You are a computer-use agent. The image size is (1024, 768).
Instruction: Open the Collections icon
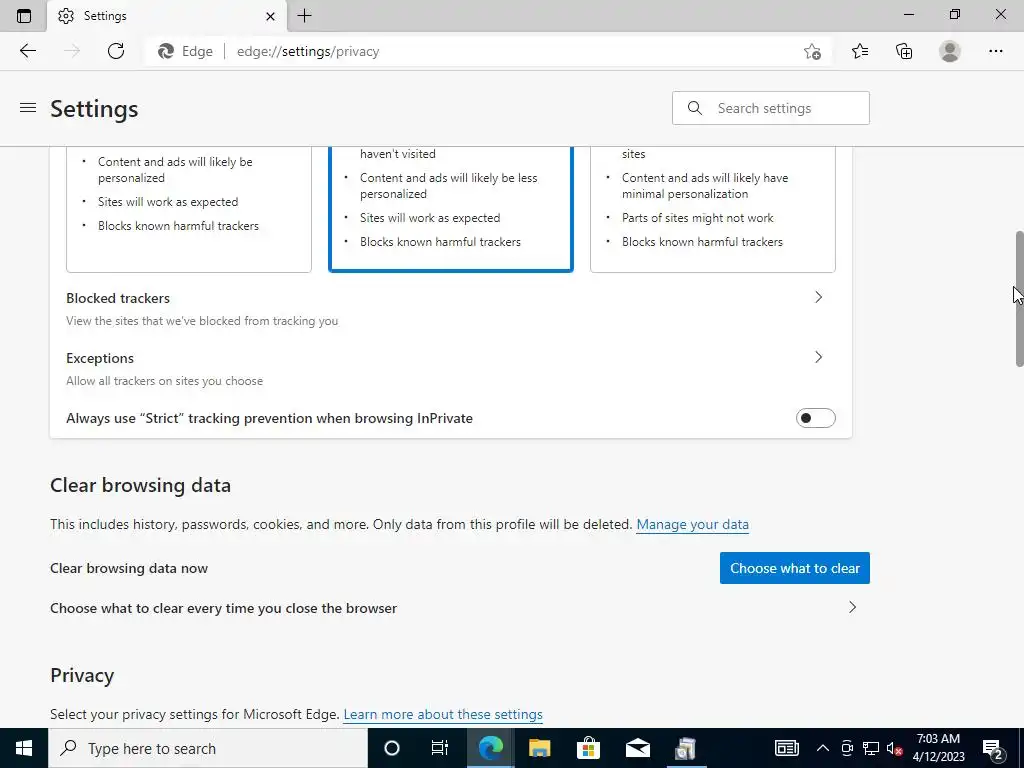pos(904,51)
